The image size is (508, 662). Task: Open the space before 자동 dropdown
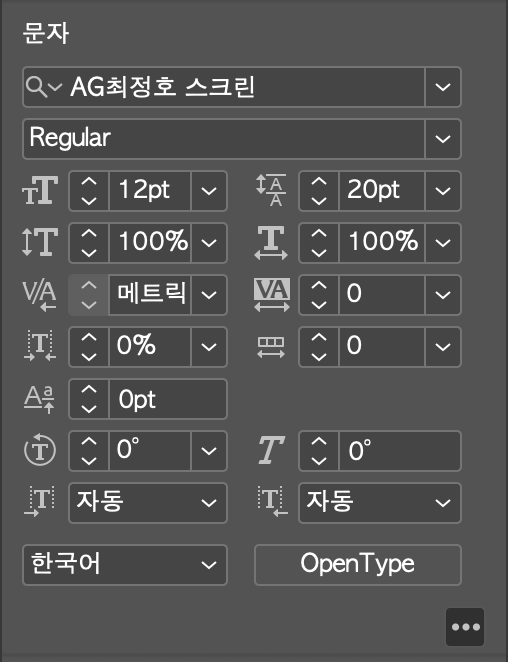tap(148, 503)
